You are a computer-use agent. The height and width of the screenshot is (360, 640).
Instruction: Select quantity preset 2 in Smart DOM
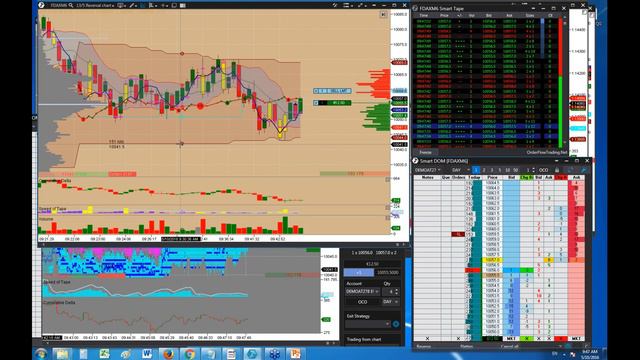click(x=484, y=170)
